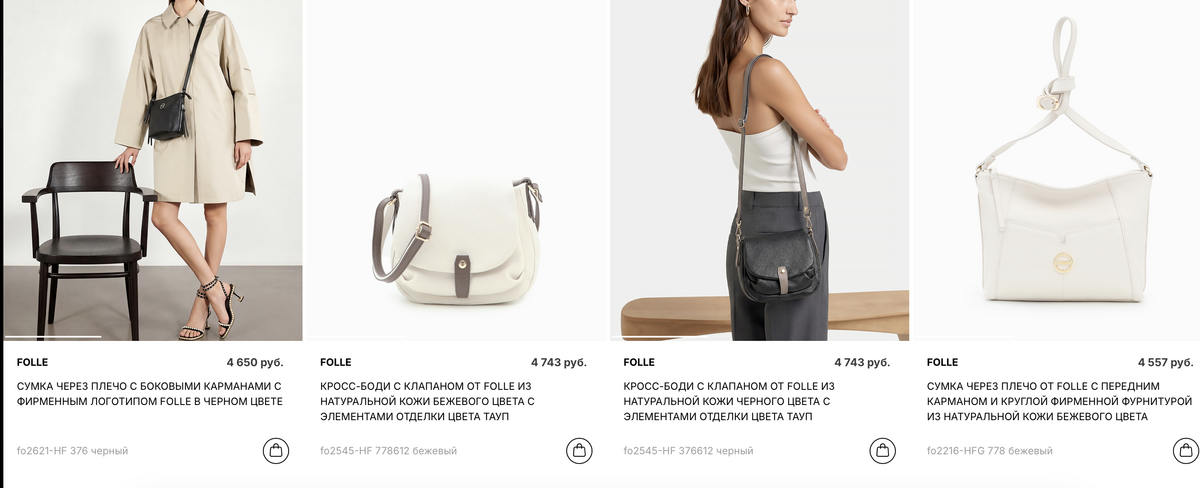Add black fo2545-HF 376612 bag to cart
1200x488 pixels.
tap(882, 451)
